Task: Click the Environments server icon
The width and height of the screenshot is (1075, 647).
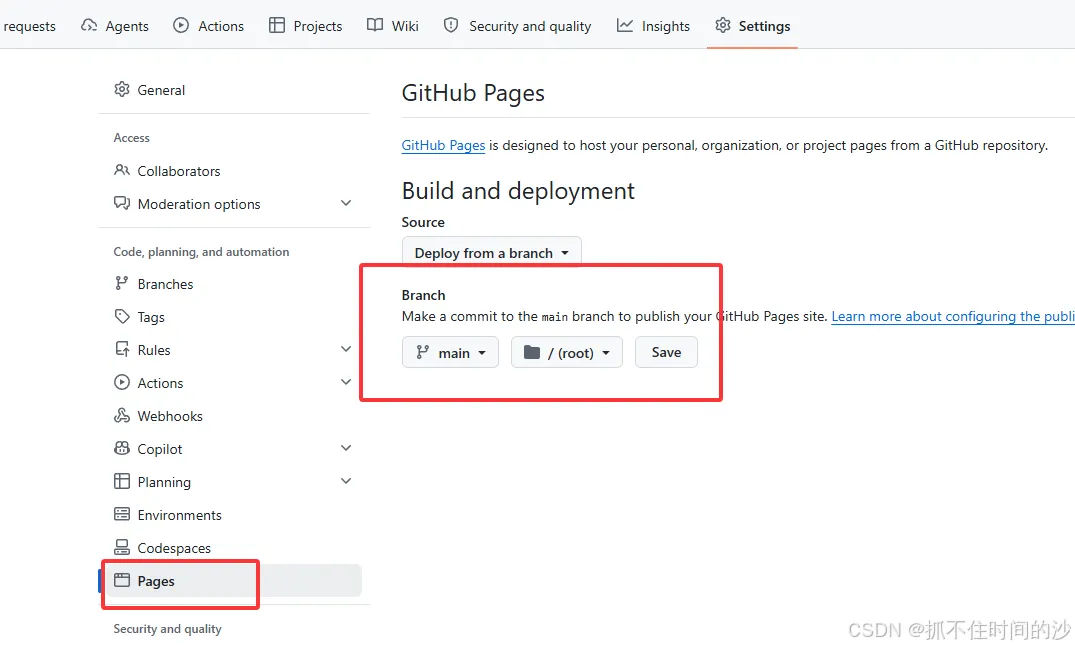Action: point(121,514)
